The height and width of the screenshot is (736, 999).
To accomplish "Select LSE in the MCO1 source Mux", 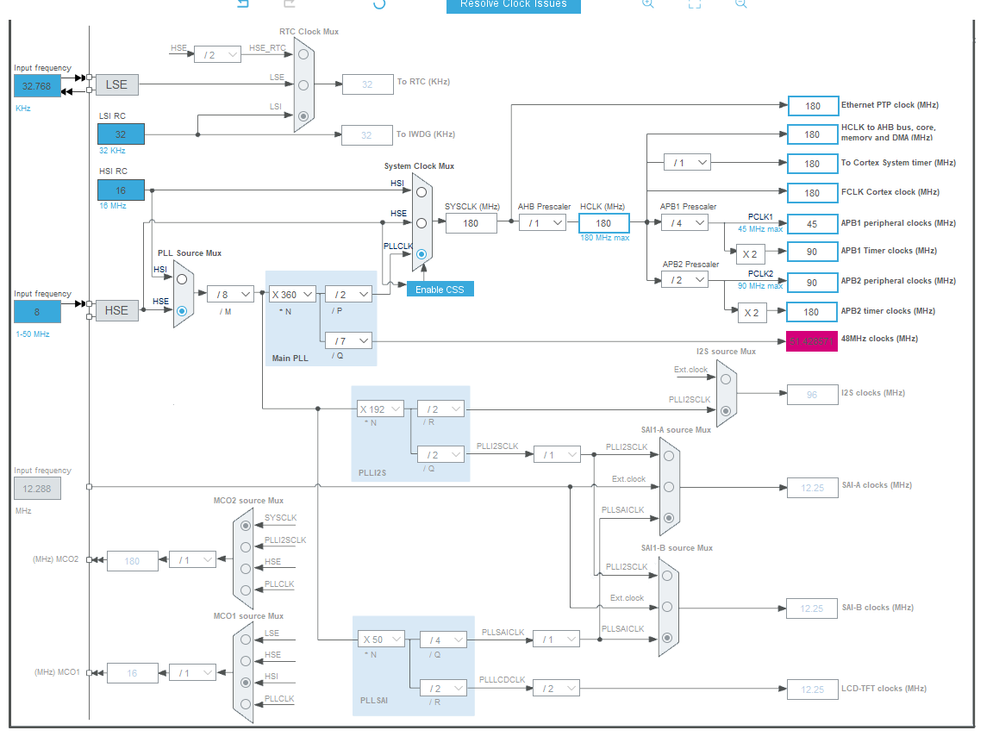I will (x=245, y=639).
